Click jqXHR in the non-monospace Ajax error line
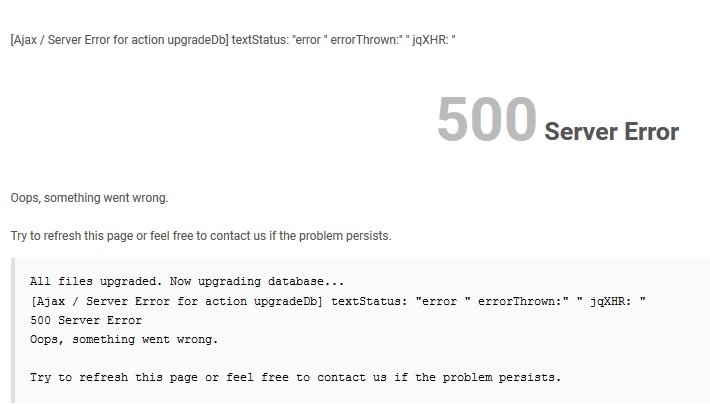This screenshot has height=404, width=710. coord(430,40)
